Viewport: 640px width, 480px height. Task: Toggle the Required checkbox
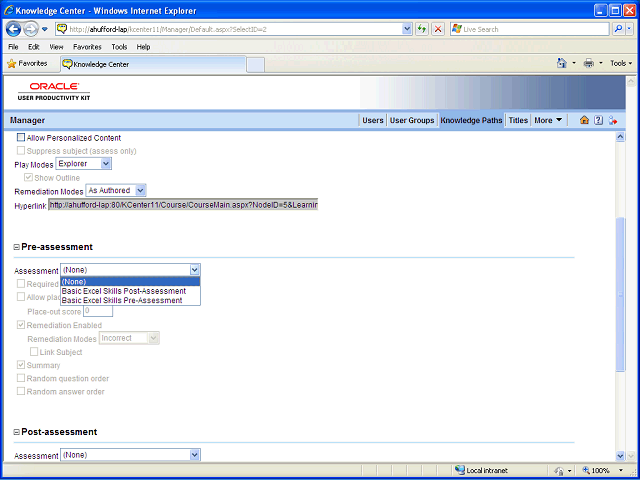coord(21,283)
